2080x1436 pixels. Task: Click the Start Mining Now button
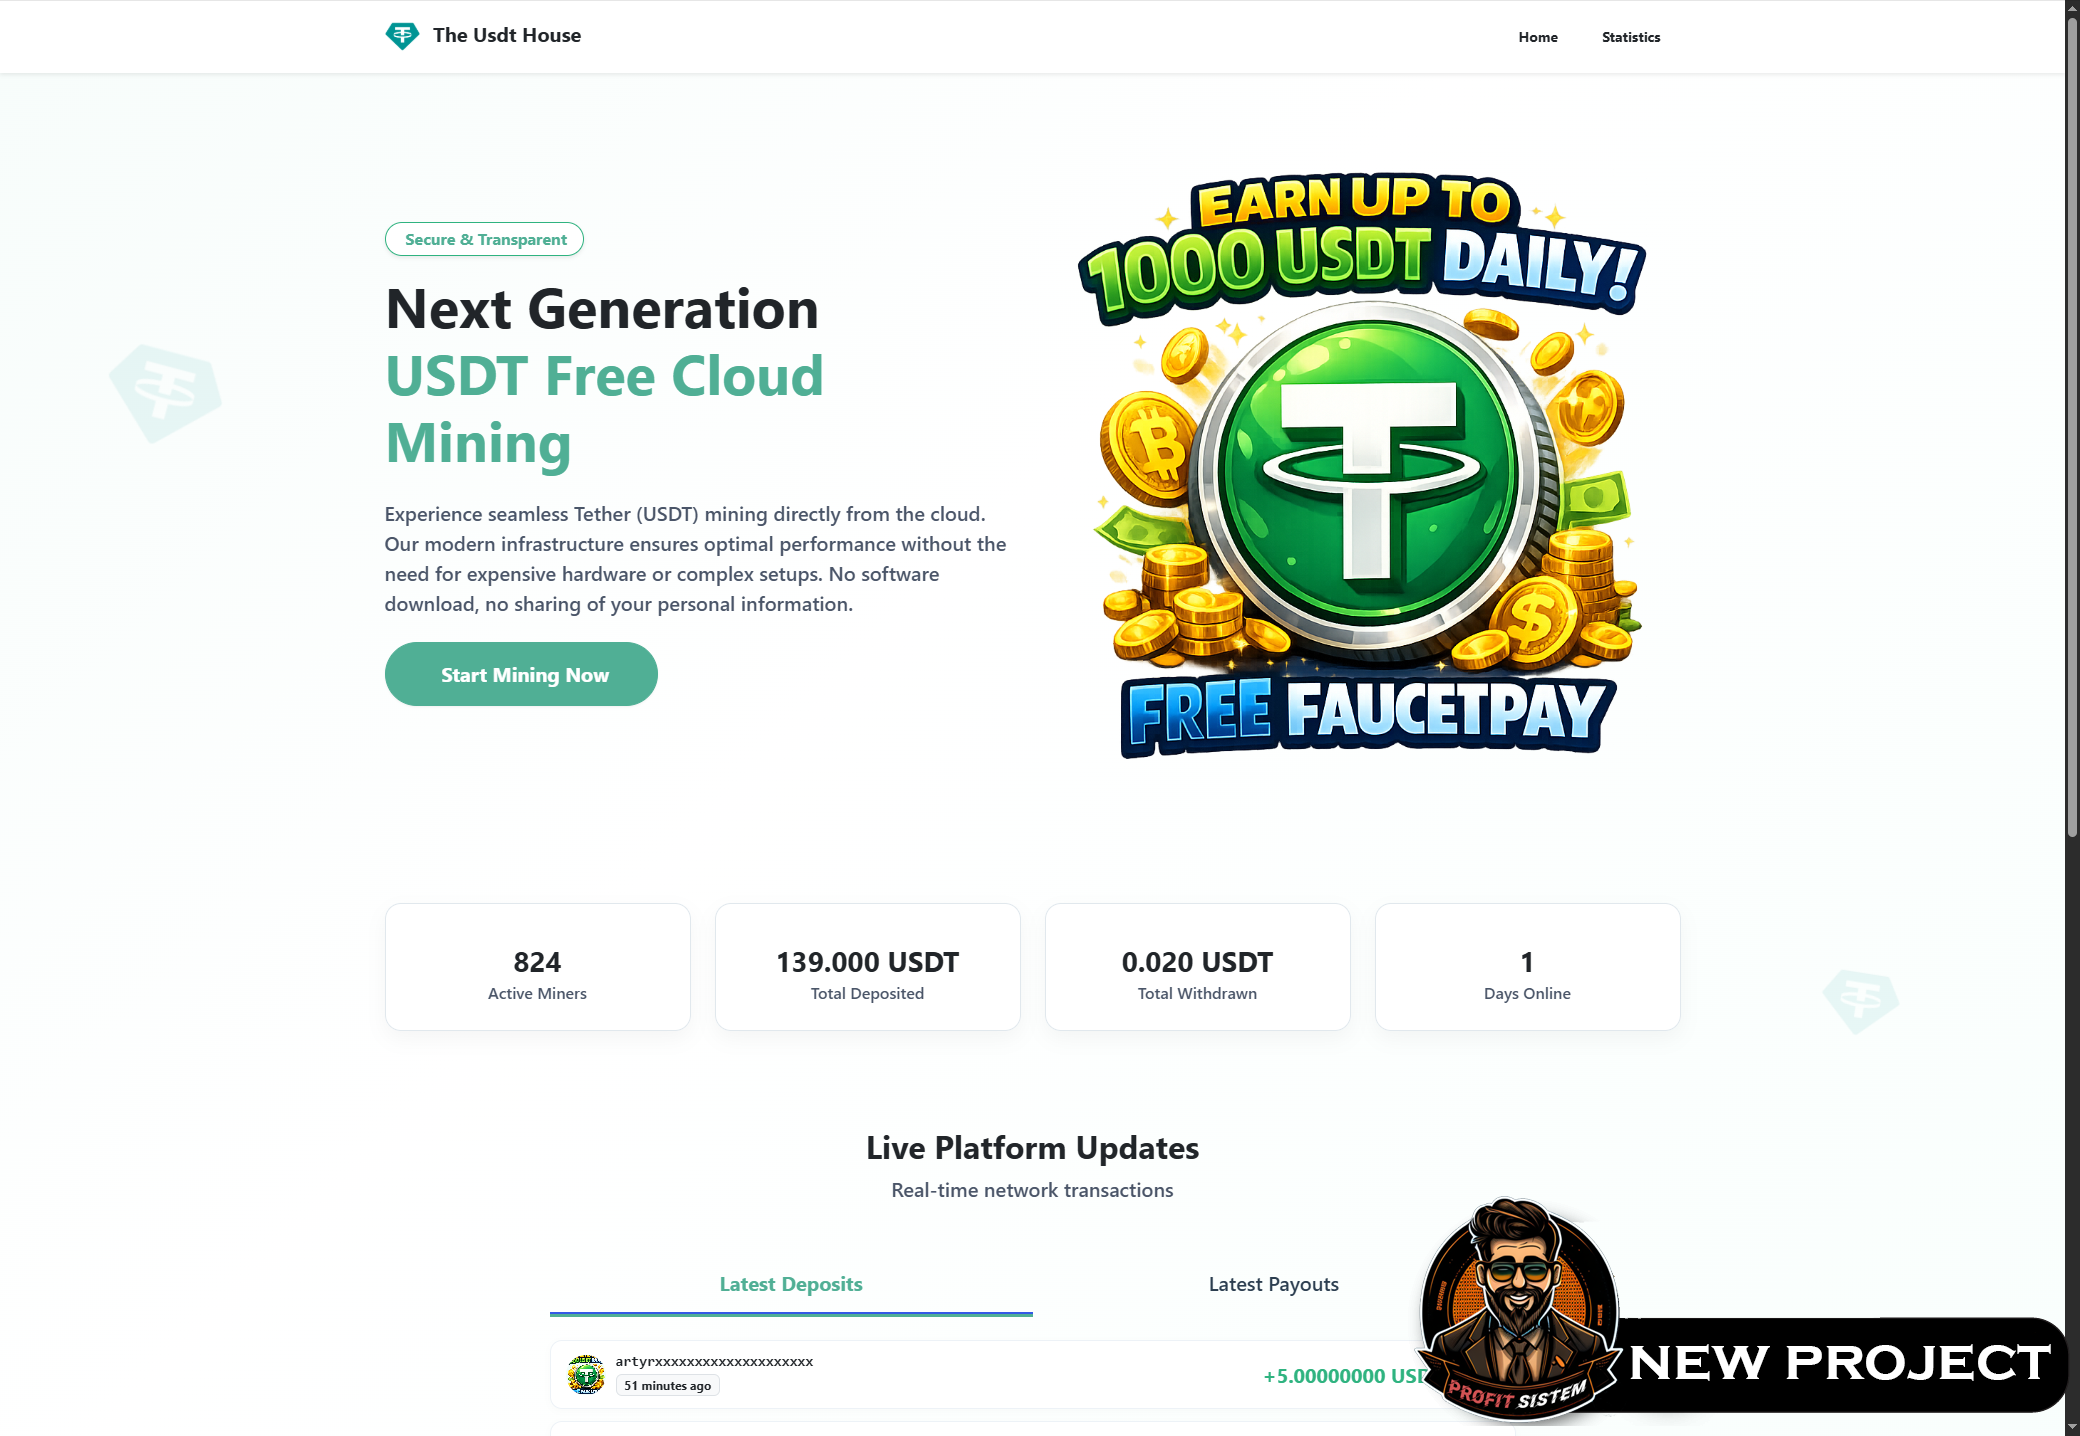coord(521,674)
